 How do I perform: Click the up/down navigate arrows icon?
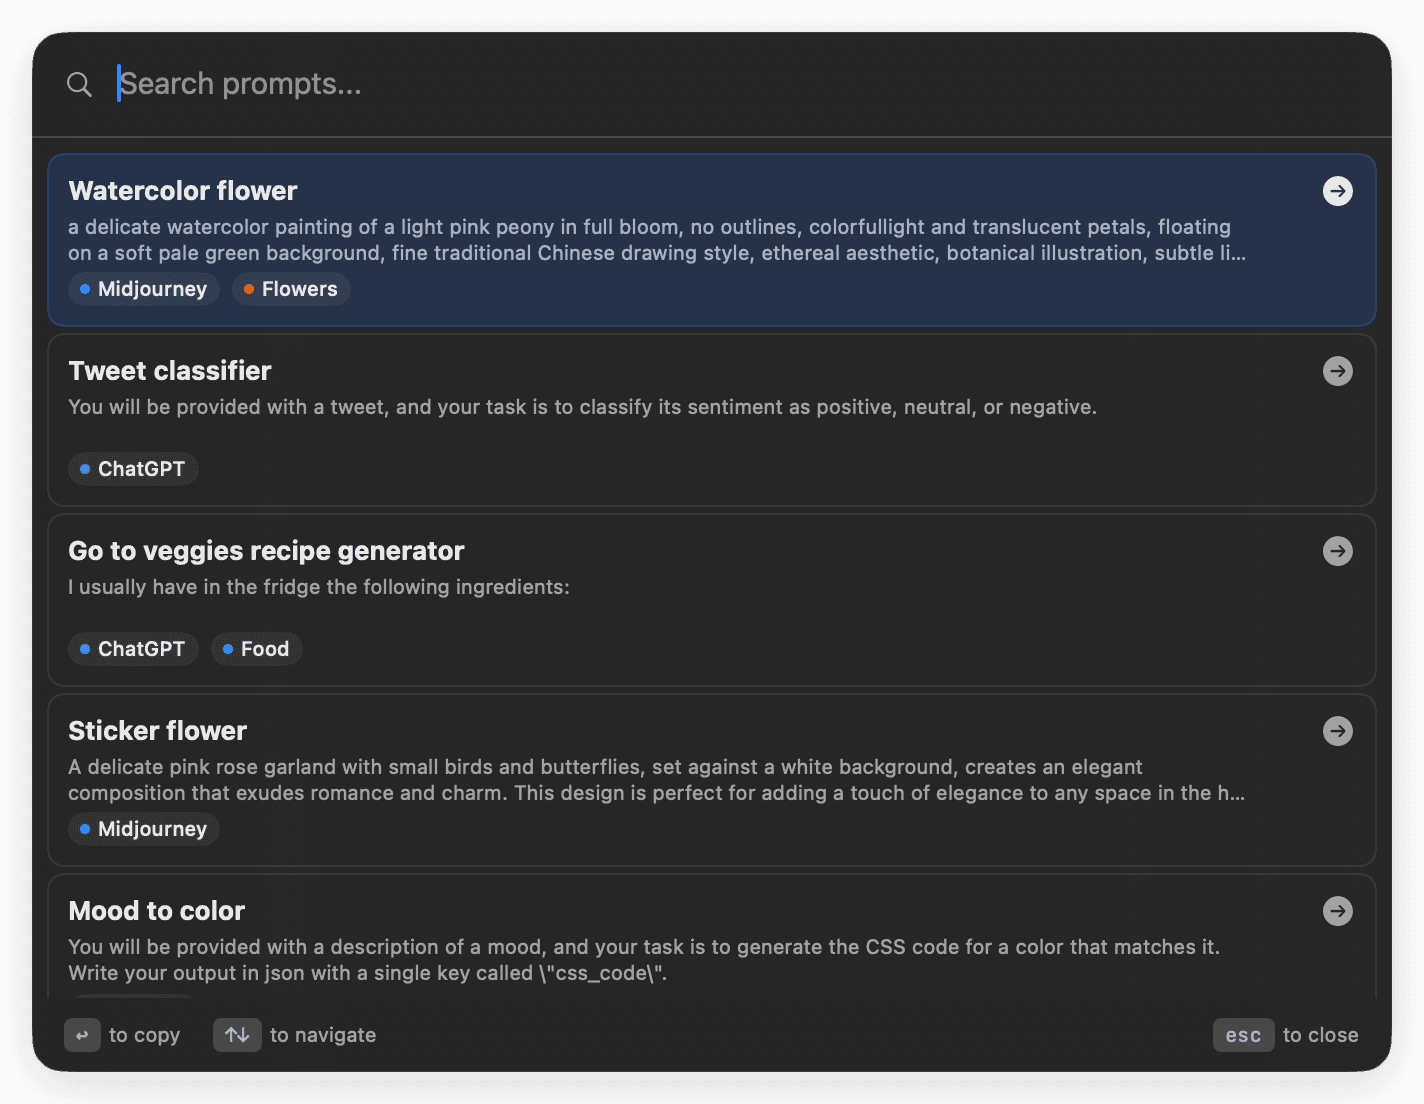tap(237, 1035)
